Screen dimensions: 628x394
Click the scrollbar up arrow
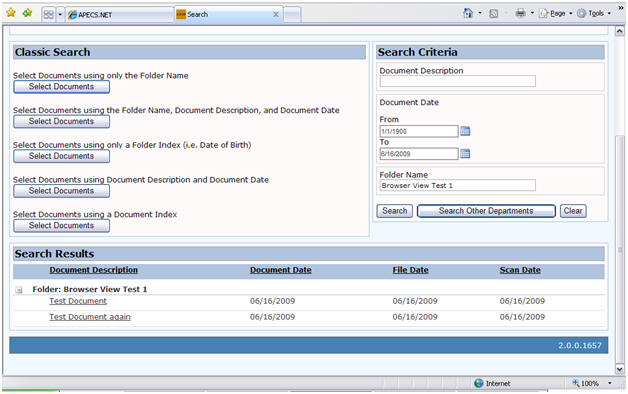(x=620, y=31)
